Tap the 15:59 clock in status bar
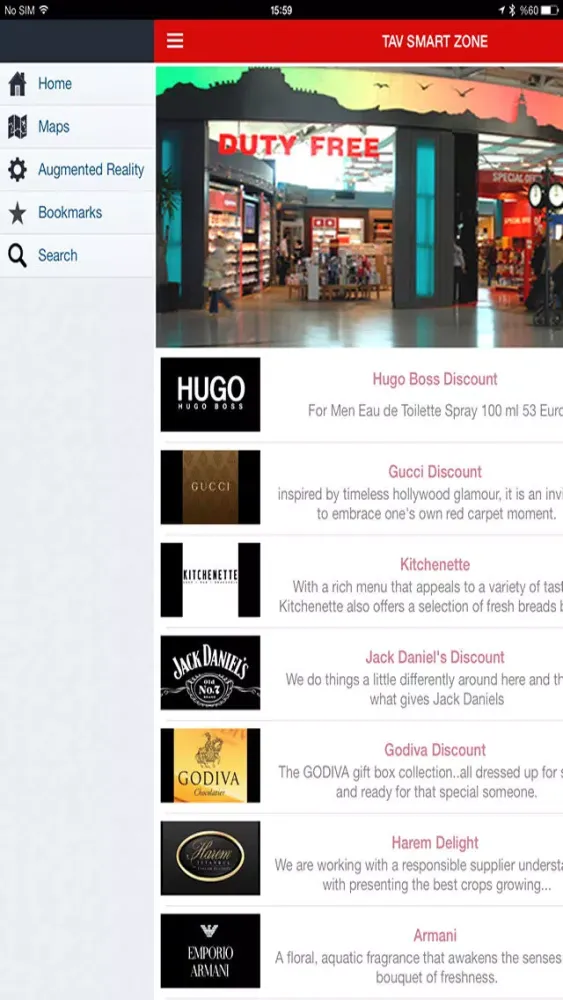Viewport: 563px width, 1000px height. click(281, 10)
